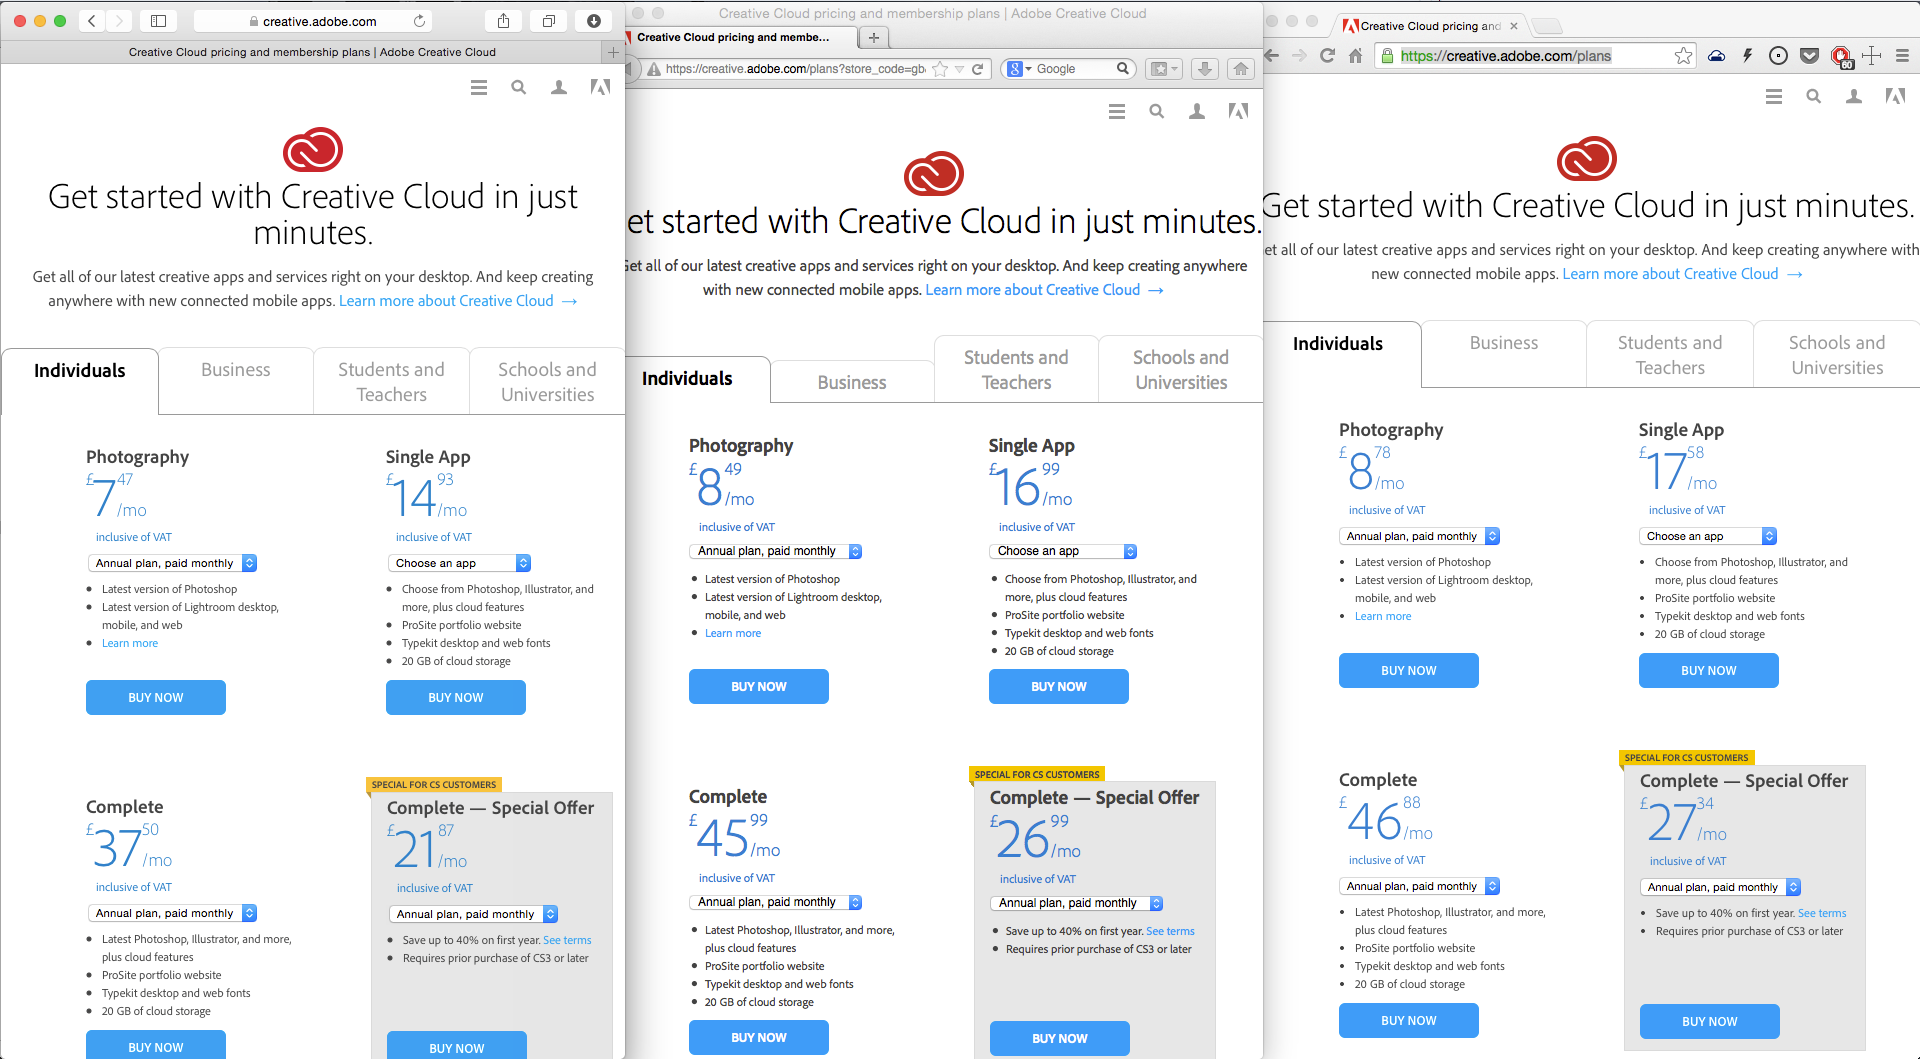Click Learn more about Creative Cloud in Chrome
Viewport: 1920px width, 1059px height.
[x=1682, y=274]
